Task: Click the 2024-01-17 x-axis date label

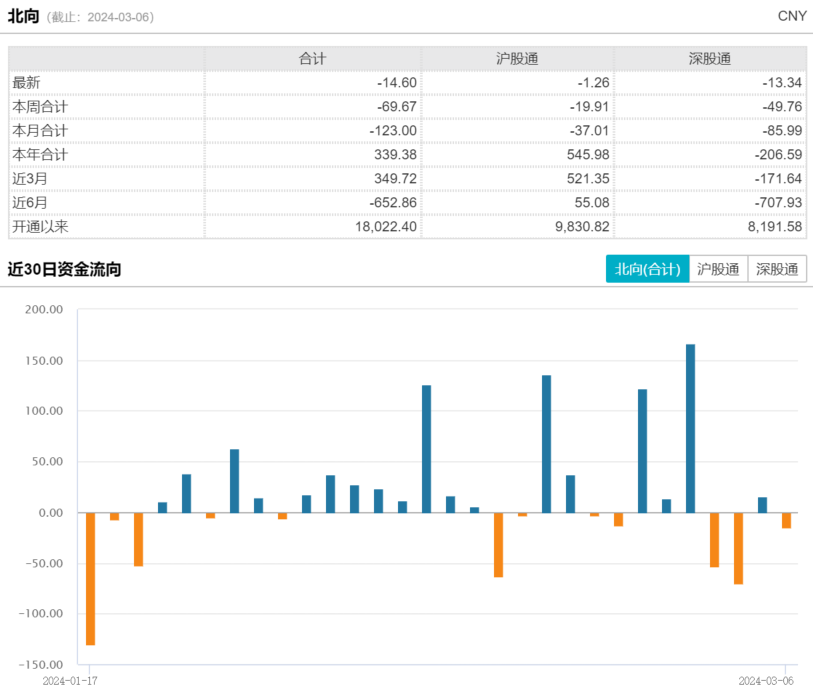Action: point(71,681)
